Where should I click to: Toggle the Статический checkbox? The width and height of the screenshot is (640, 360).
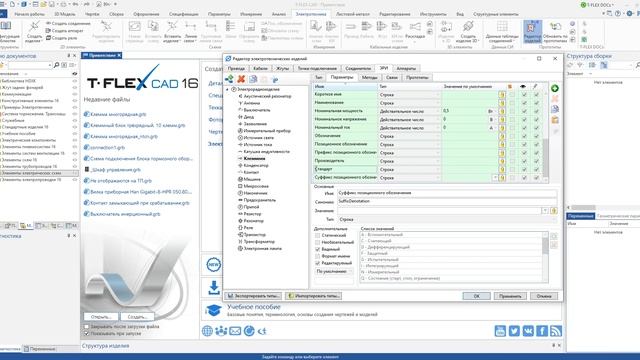[x=318, y=236]
